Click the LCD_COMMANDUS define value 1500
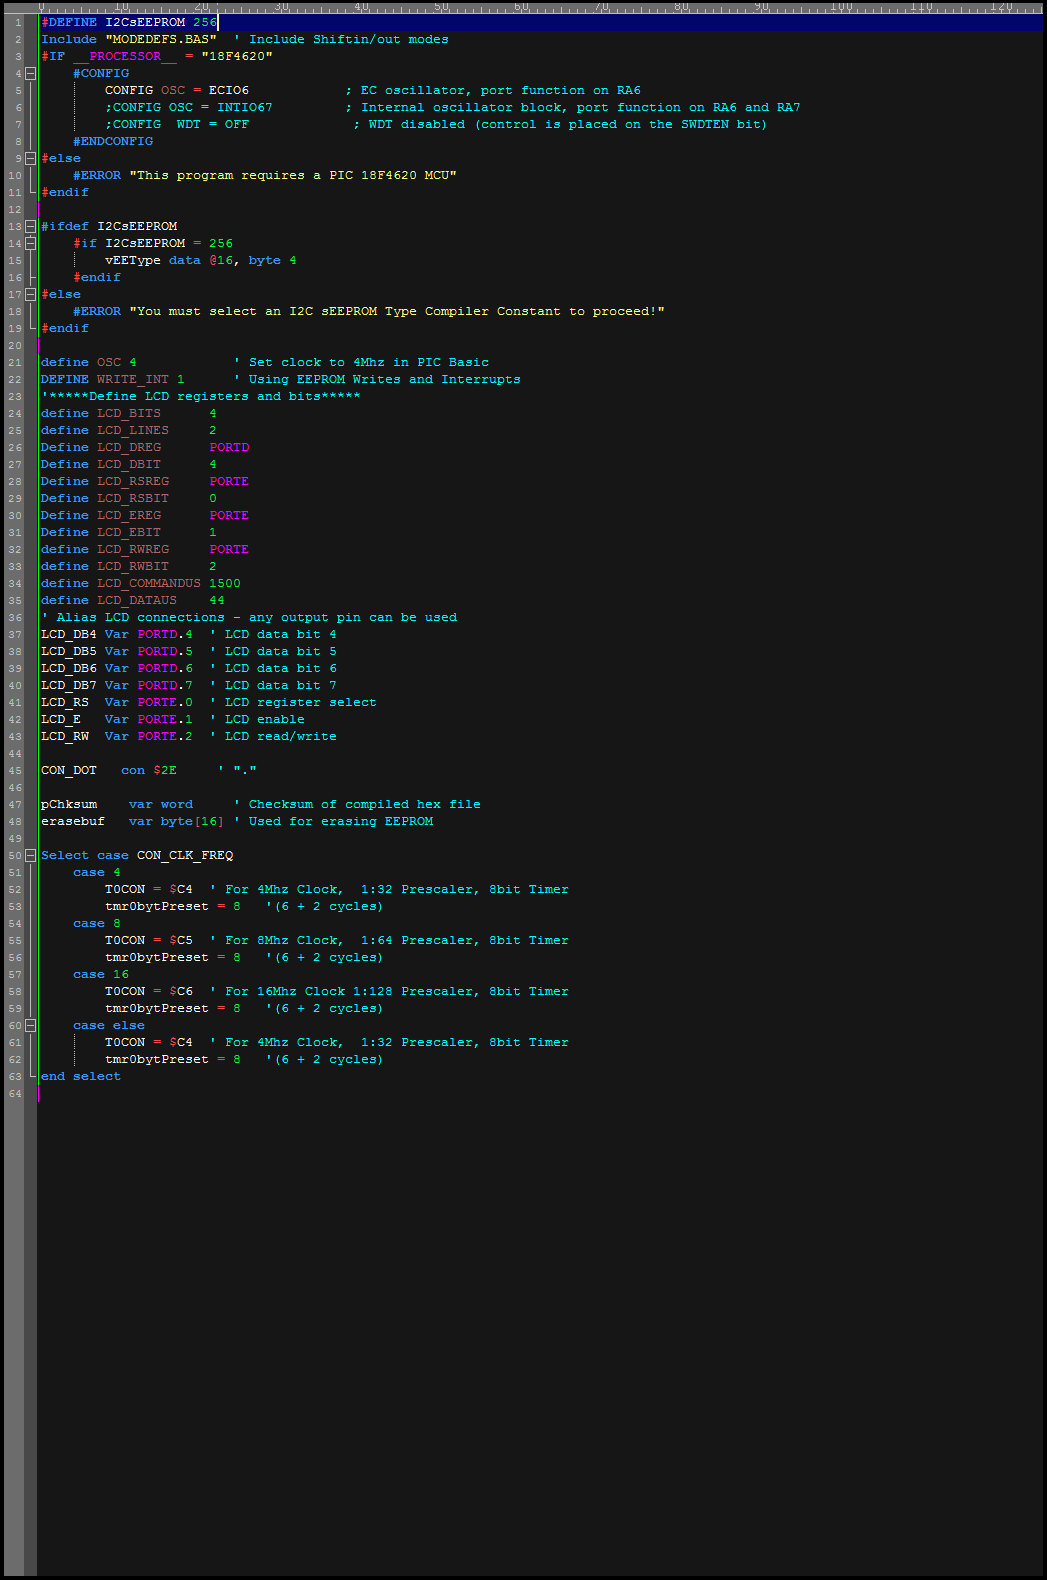The height and width of the screenshot is (1580, 1047). [224, 583]
